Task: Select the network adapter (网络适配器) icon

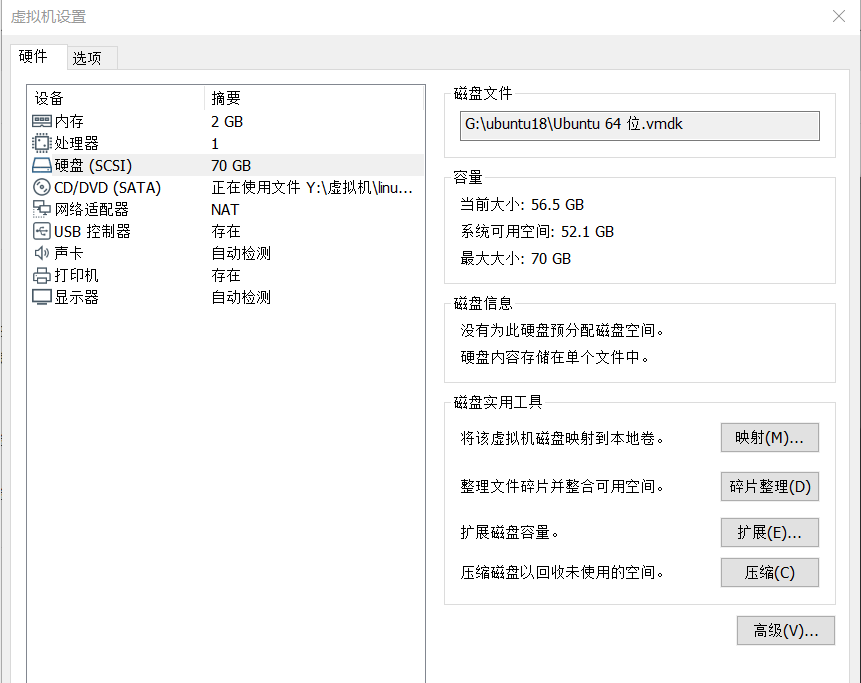Action: [x=42, y=209]
